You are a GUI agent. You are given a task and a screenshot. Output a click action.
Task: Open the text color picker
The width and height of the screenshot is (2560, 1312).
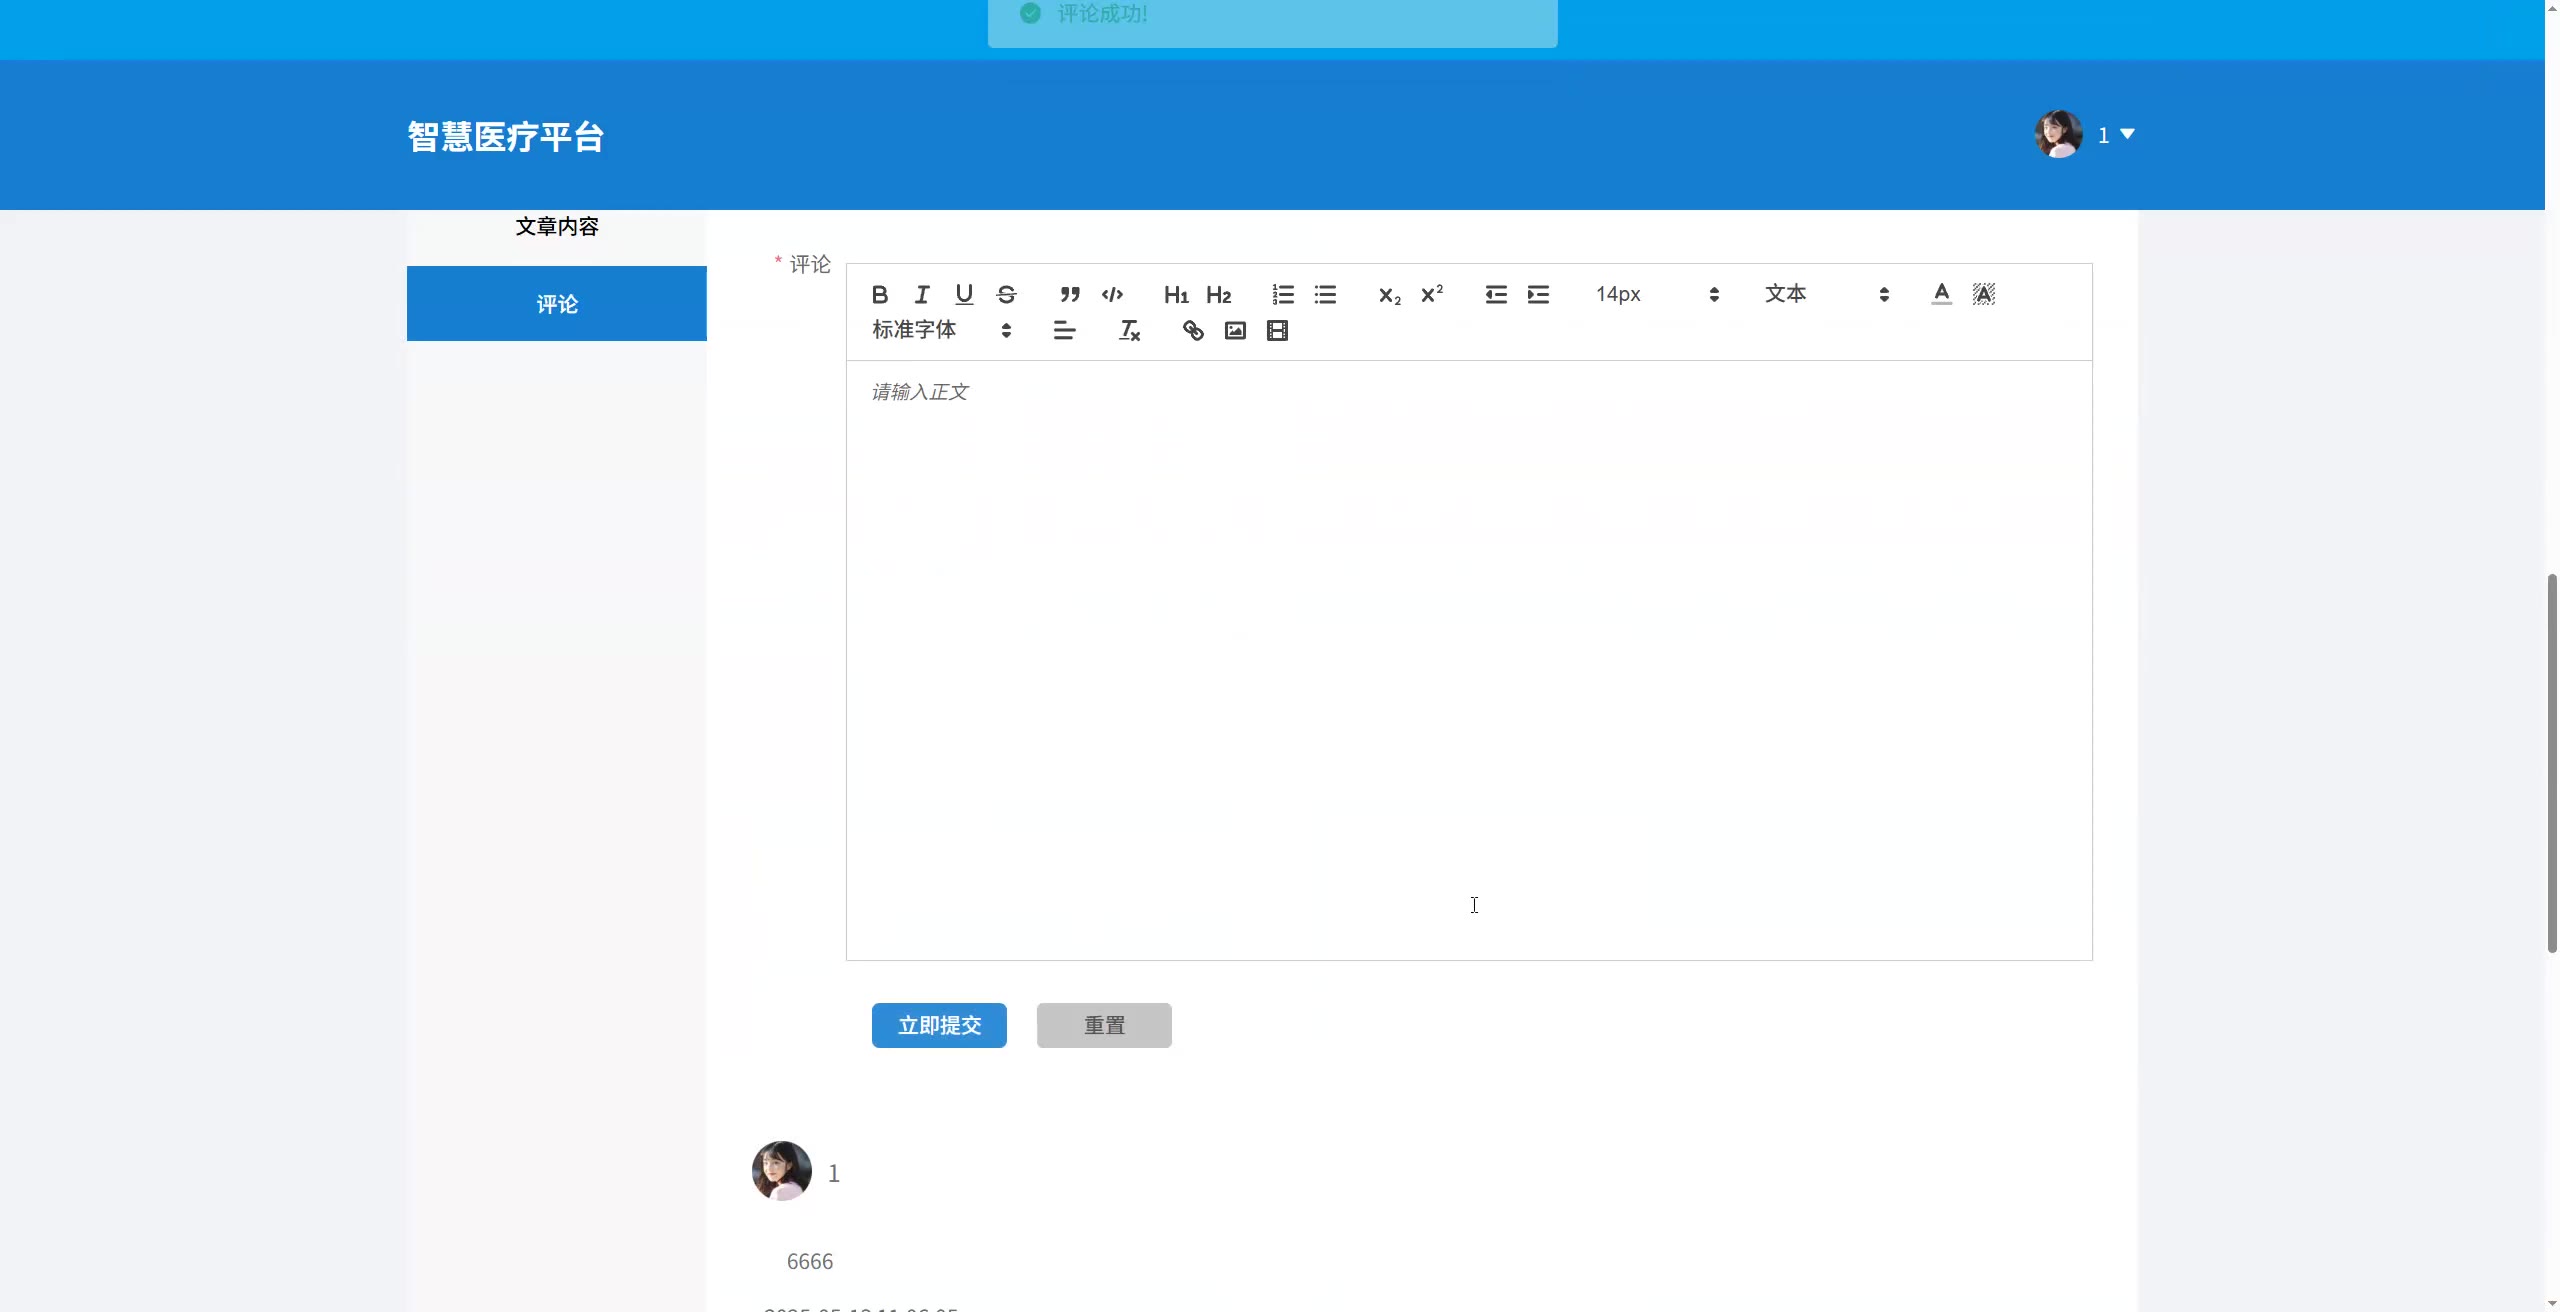click(1941, 294)
